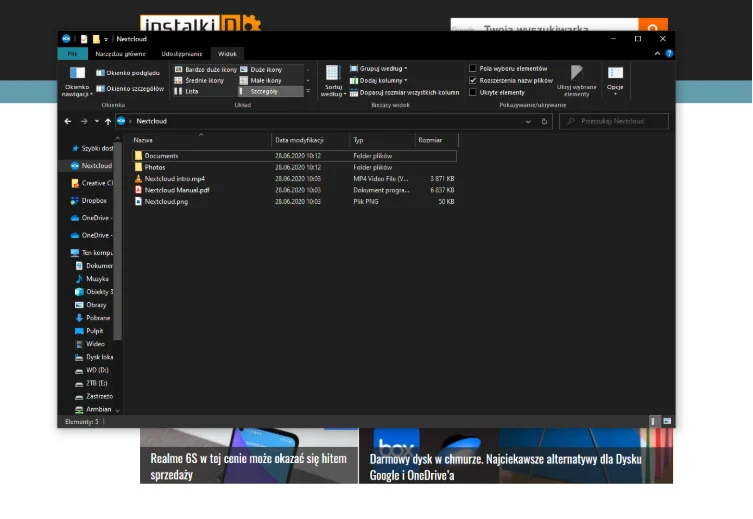The image size is (753, 519).
Task: Open the Opcje folder options icon
Action: 615,73
